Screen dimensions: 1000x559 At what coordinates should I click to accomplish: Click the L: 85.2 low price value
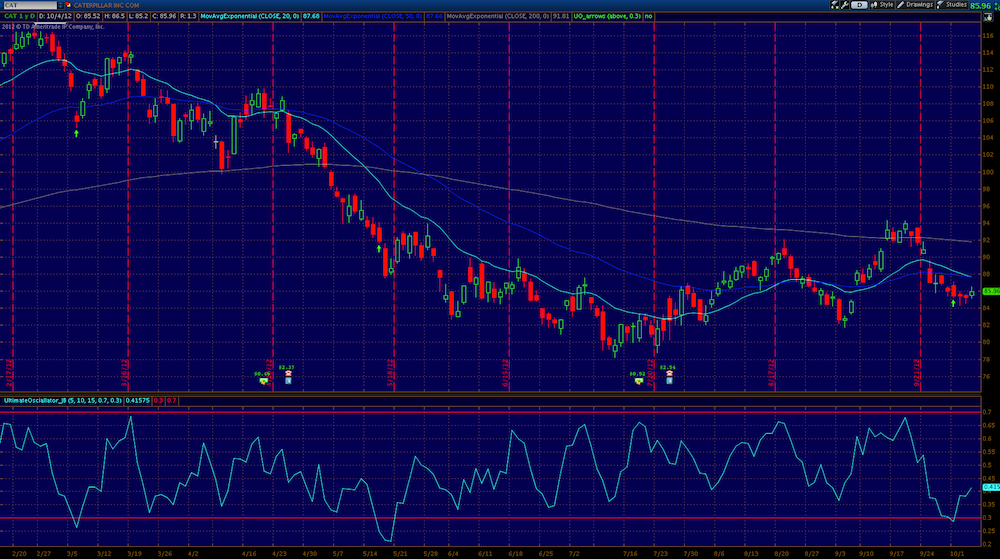pos(138,16)
